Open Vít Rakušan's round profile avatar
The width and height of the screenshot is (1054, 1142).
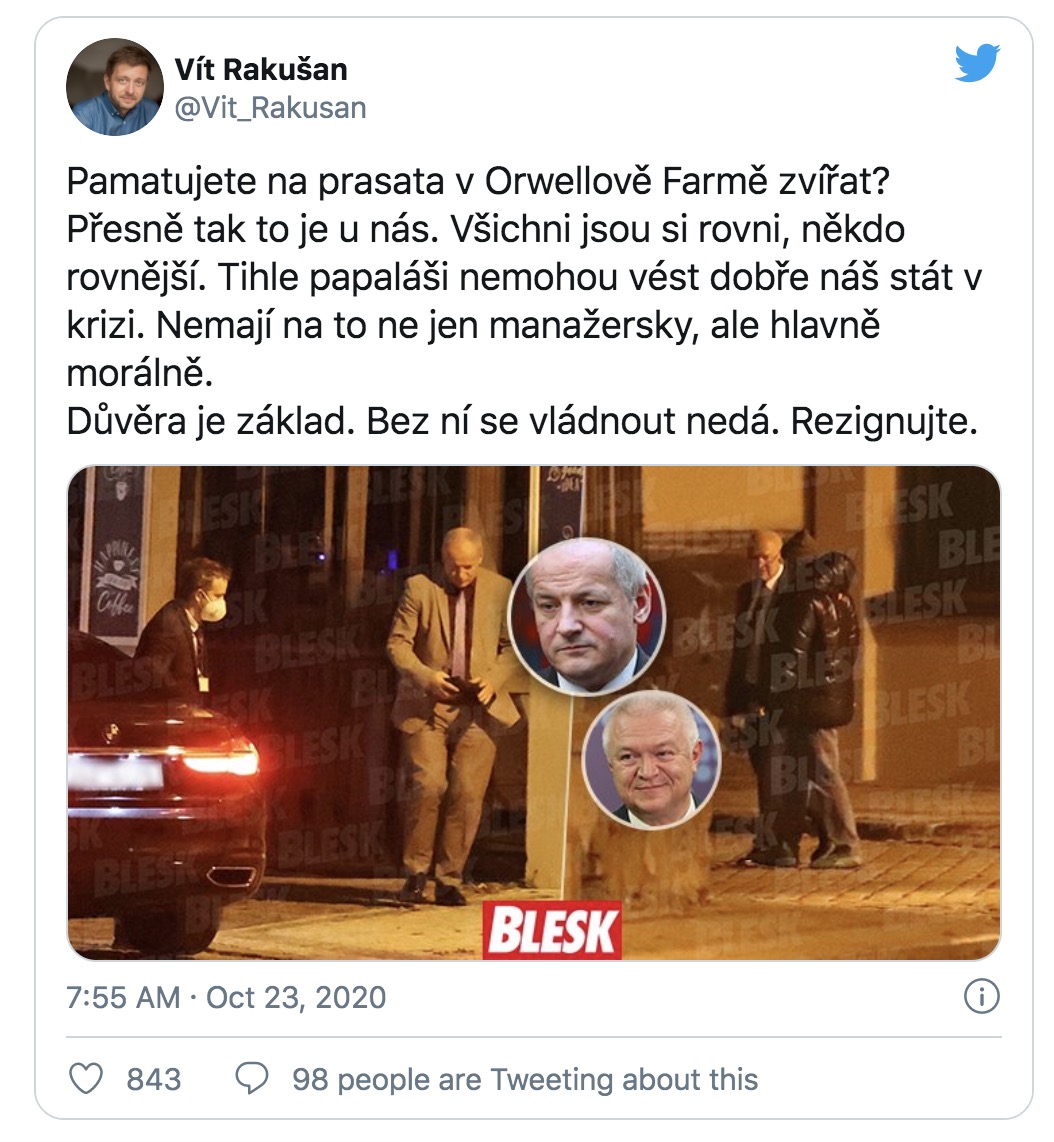click(x=114, y=87)
